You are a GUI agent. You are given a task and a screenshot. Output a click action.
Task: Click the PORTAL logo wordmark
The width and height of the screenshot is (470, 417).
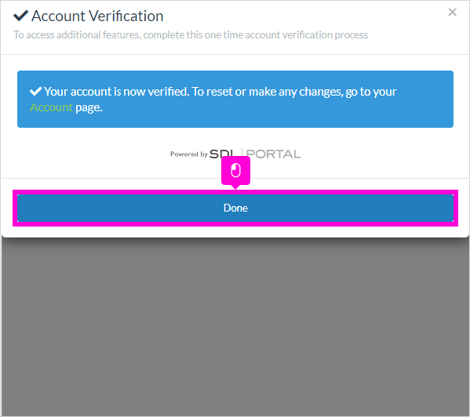click(x=273, y=154)
